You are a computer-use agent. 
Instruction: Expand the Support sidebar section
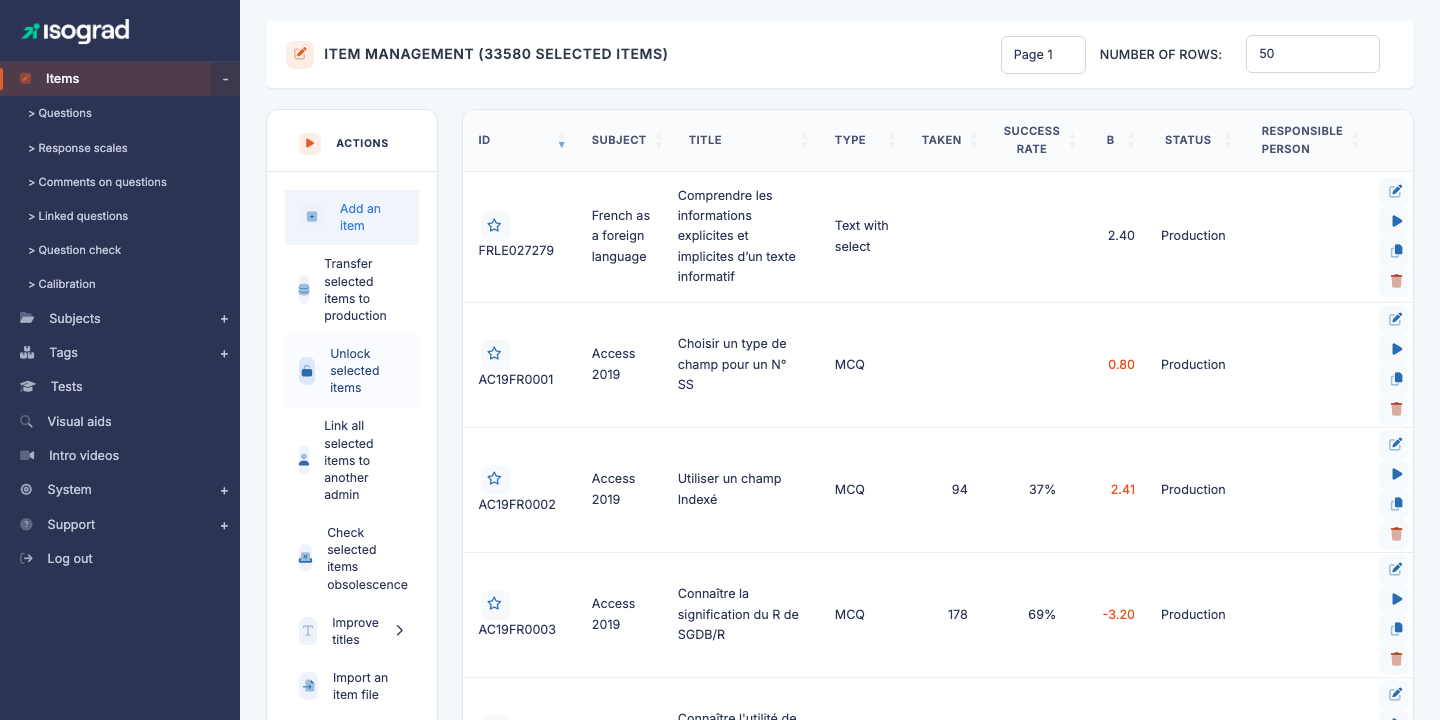point(224,525)
